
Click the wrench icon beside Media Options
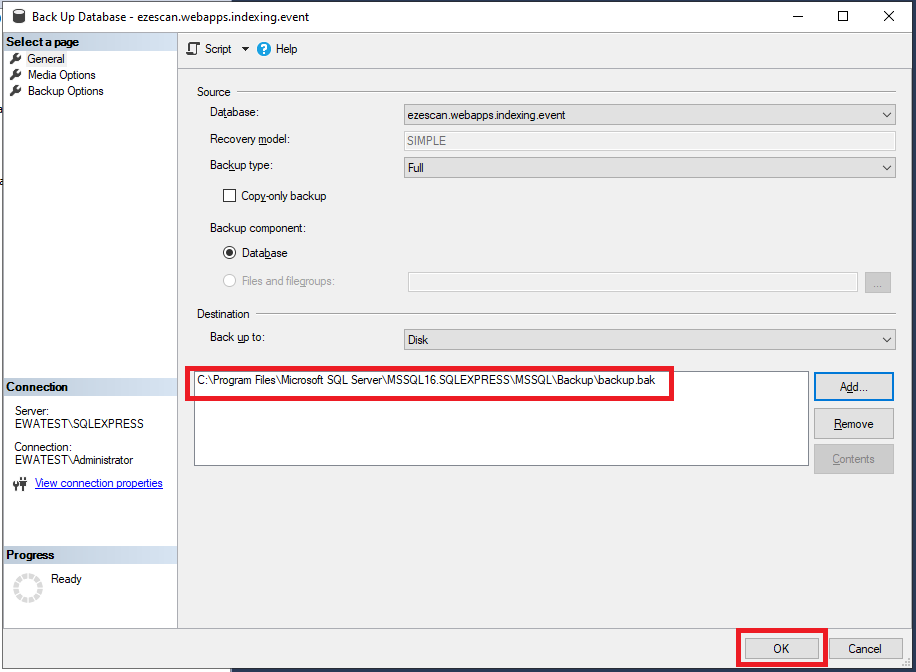(16, 75)
